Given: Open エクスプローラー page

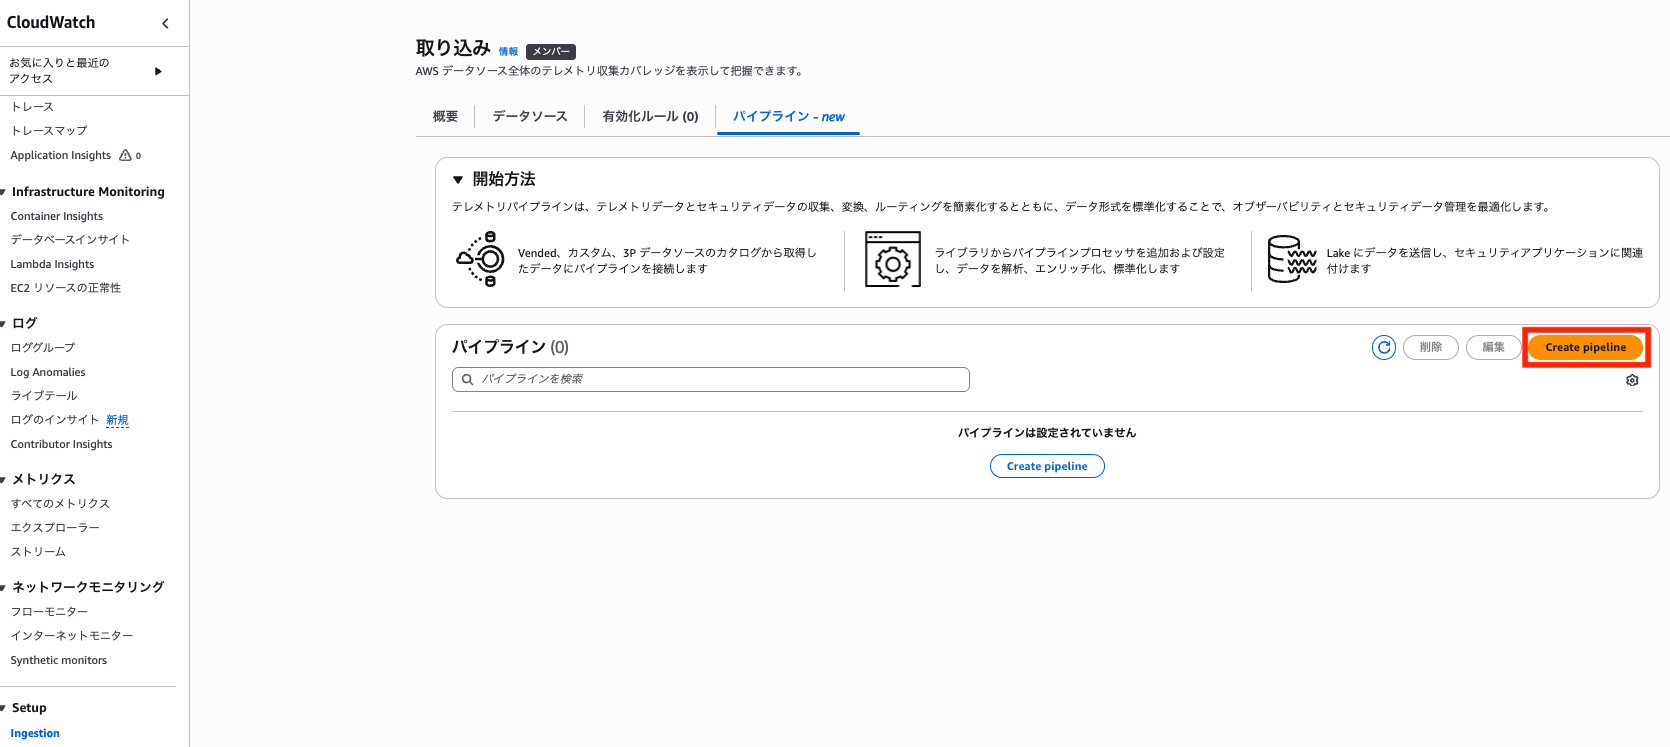Looking at the screenshot, I should pos(55,528).
